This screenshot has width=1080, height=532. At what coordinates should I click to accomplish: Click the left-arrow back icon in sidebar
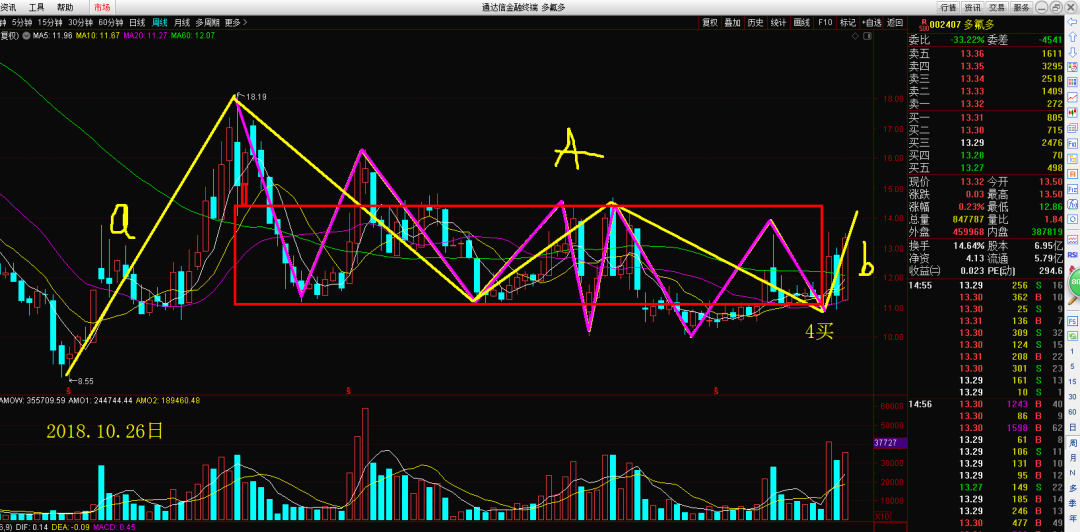(x=1072, y=21)
